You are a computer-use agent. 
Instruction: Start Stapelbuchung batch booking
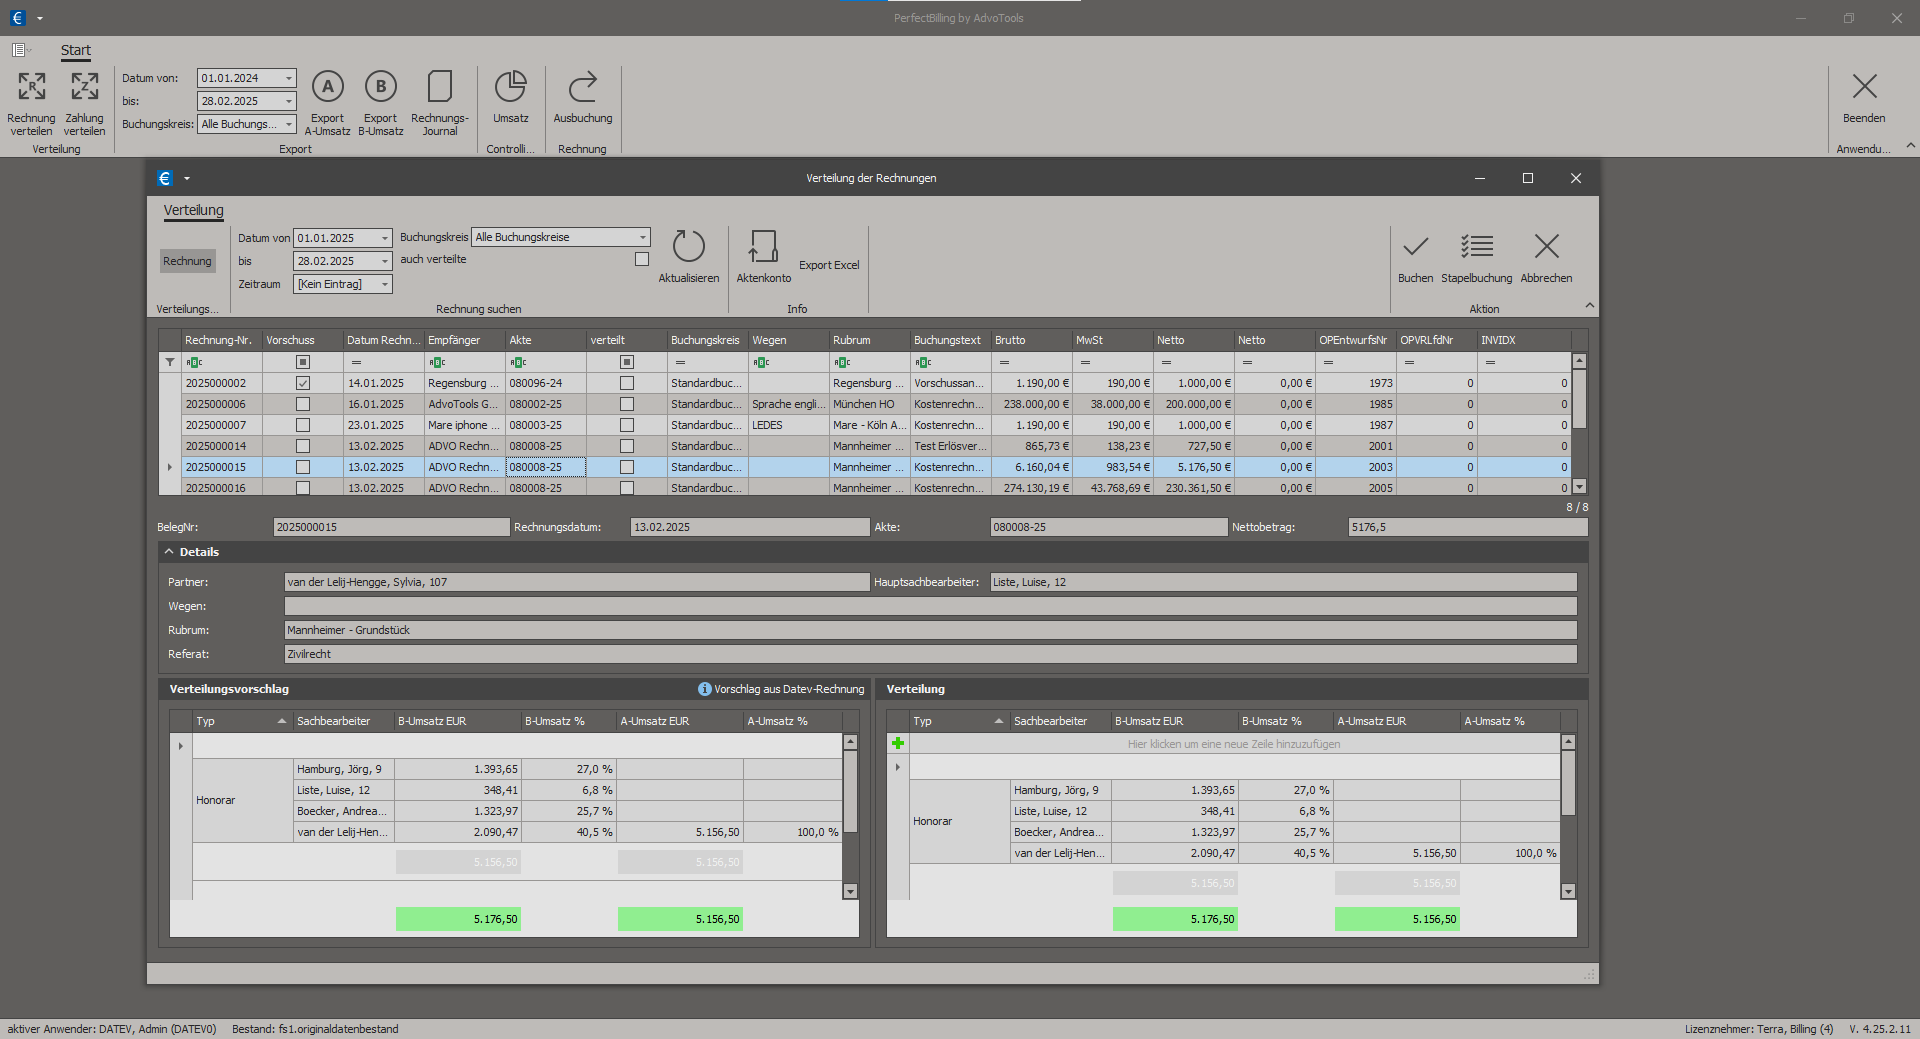tap(1476, 247)
